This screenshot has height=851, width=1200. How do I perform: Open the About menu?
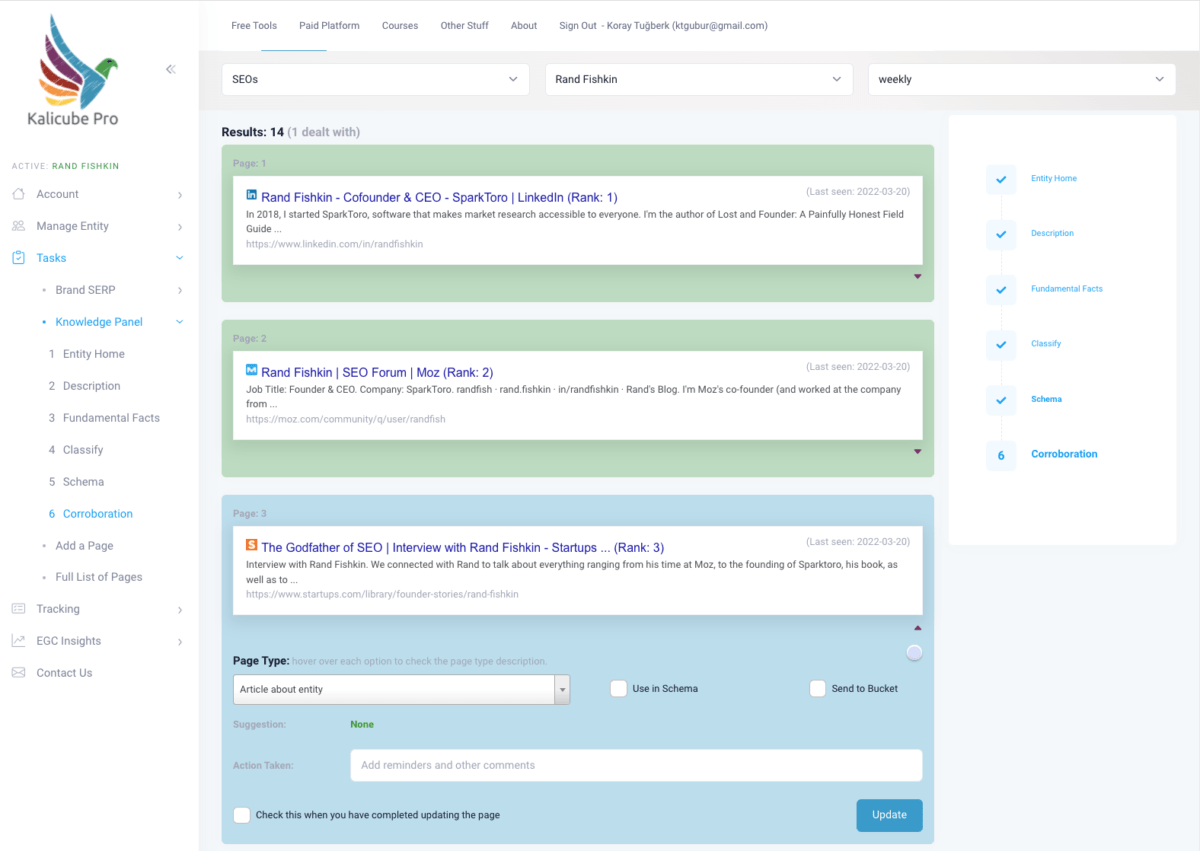(x=524, y=25)
